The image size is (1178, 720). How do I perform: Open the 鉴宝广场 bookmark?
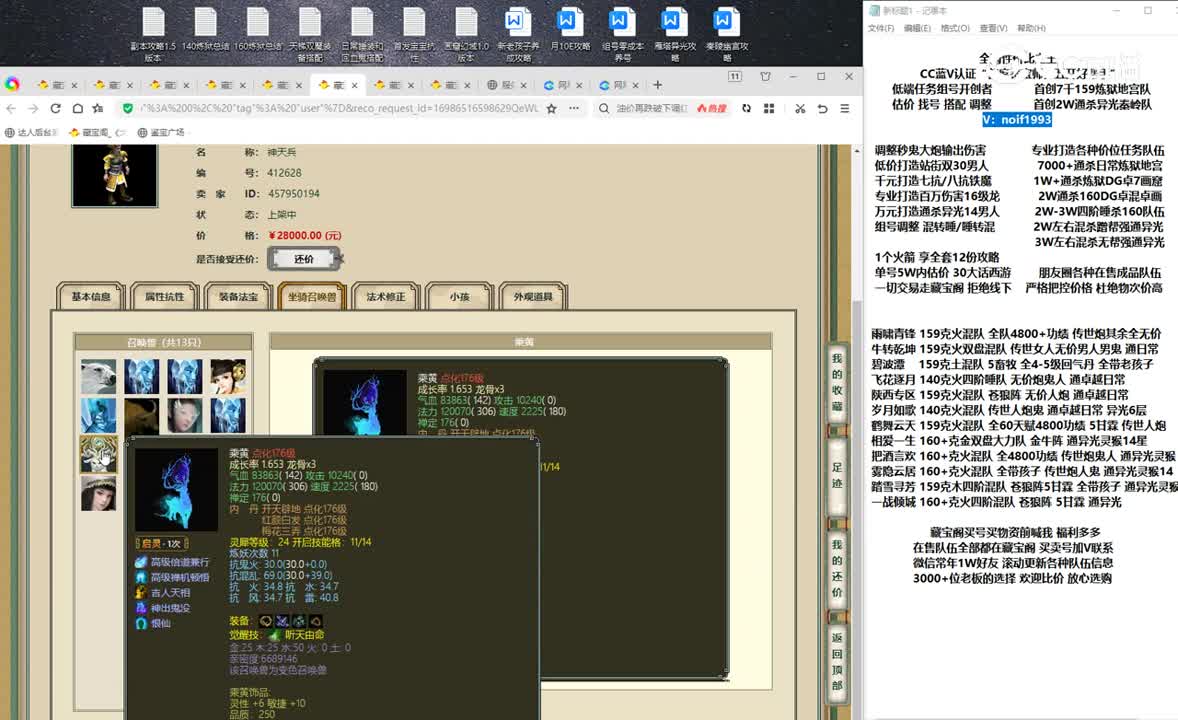pyautogui.click(x=161, y=132)
